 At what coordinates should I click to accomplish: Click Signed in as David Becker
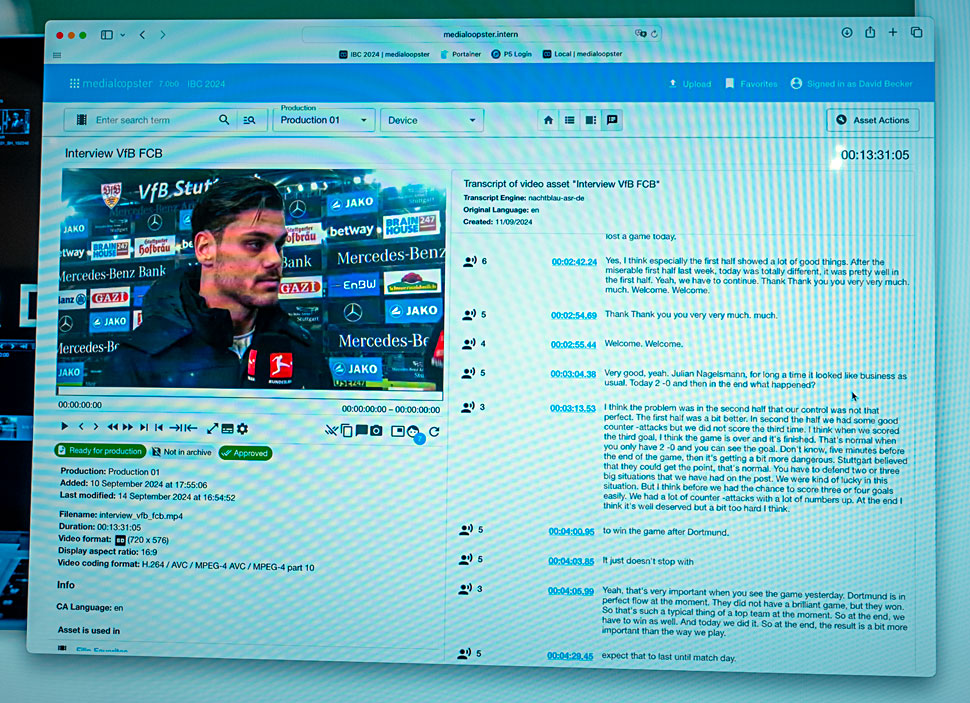click(x=852, y=84)
